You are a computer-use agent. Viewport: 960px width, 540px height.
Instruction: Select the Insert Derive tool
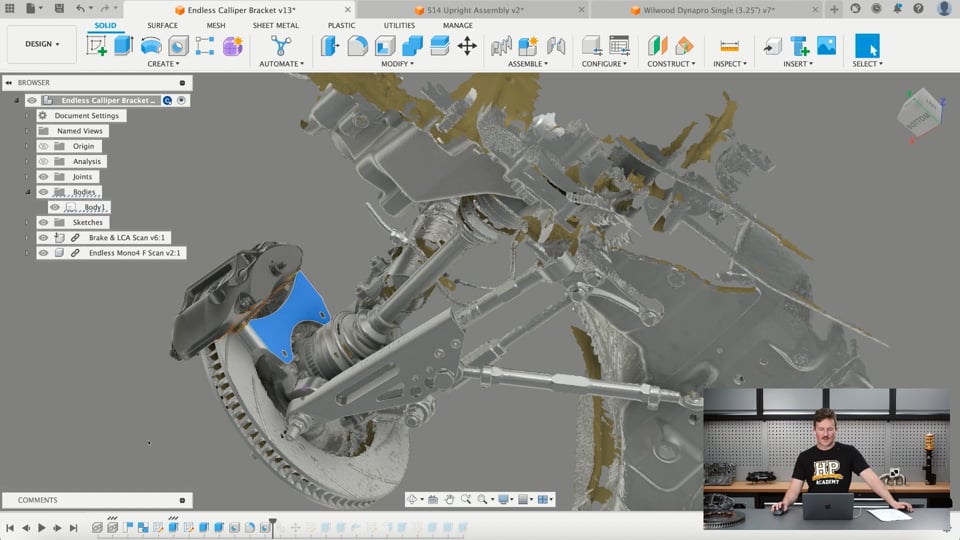773,46
